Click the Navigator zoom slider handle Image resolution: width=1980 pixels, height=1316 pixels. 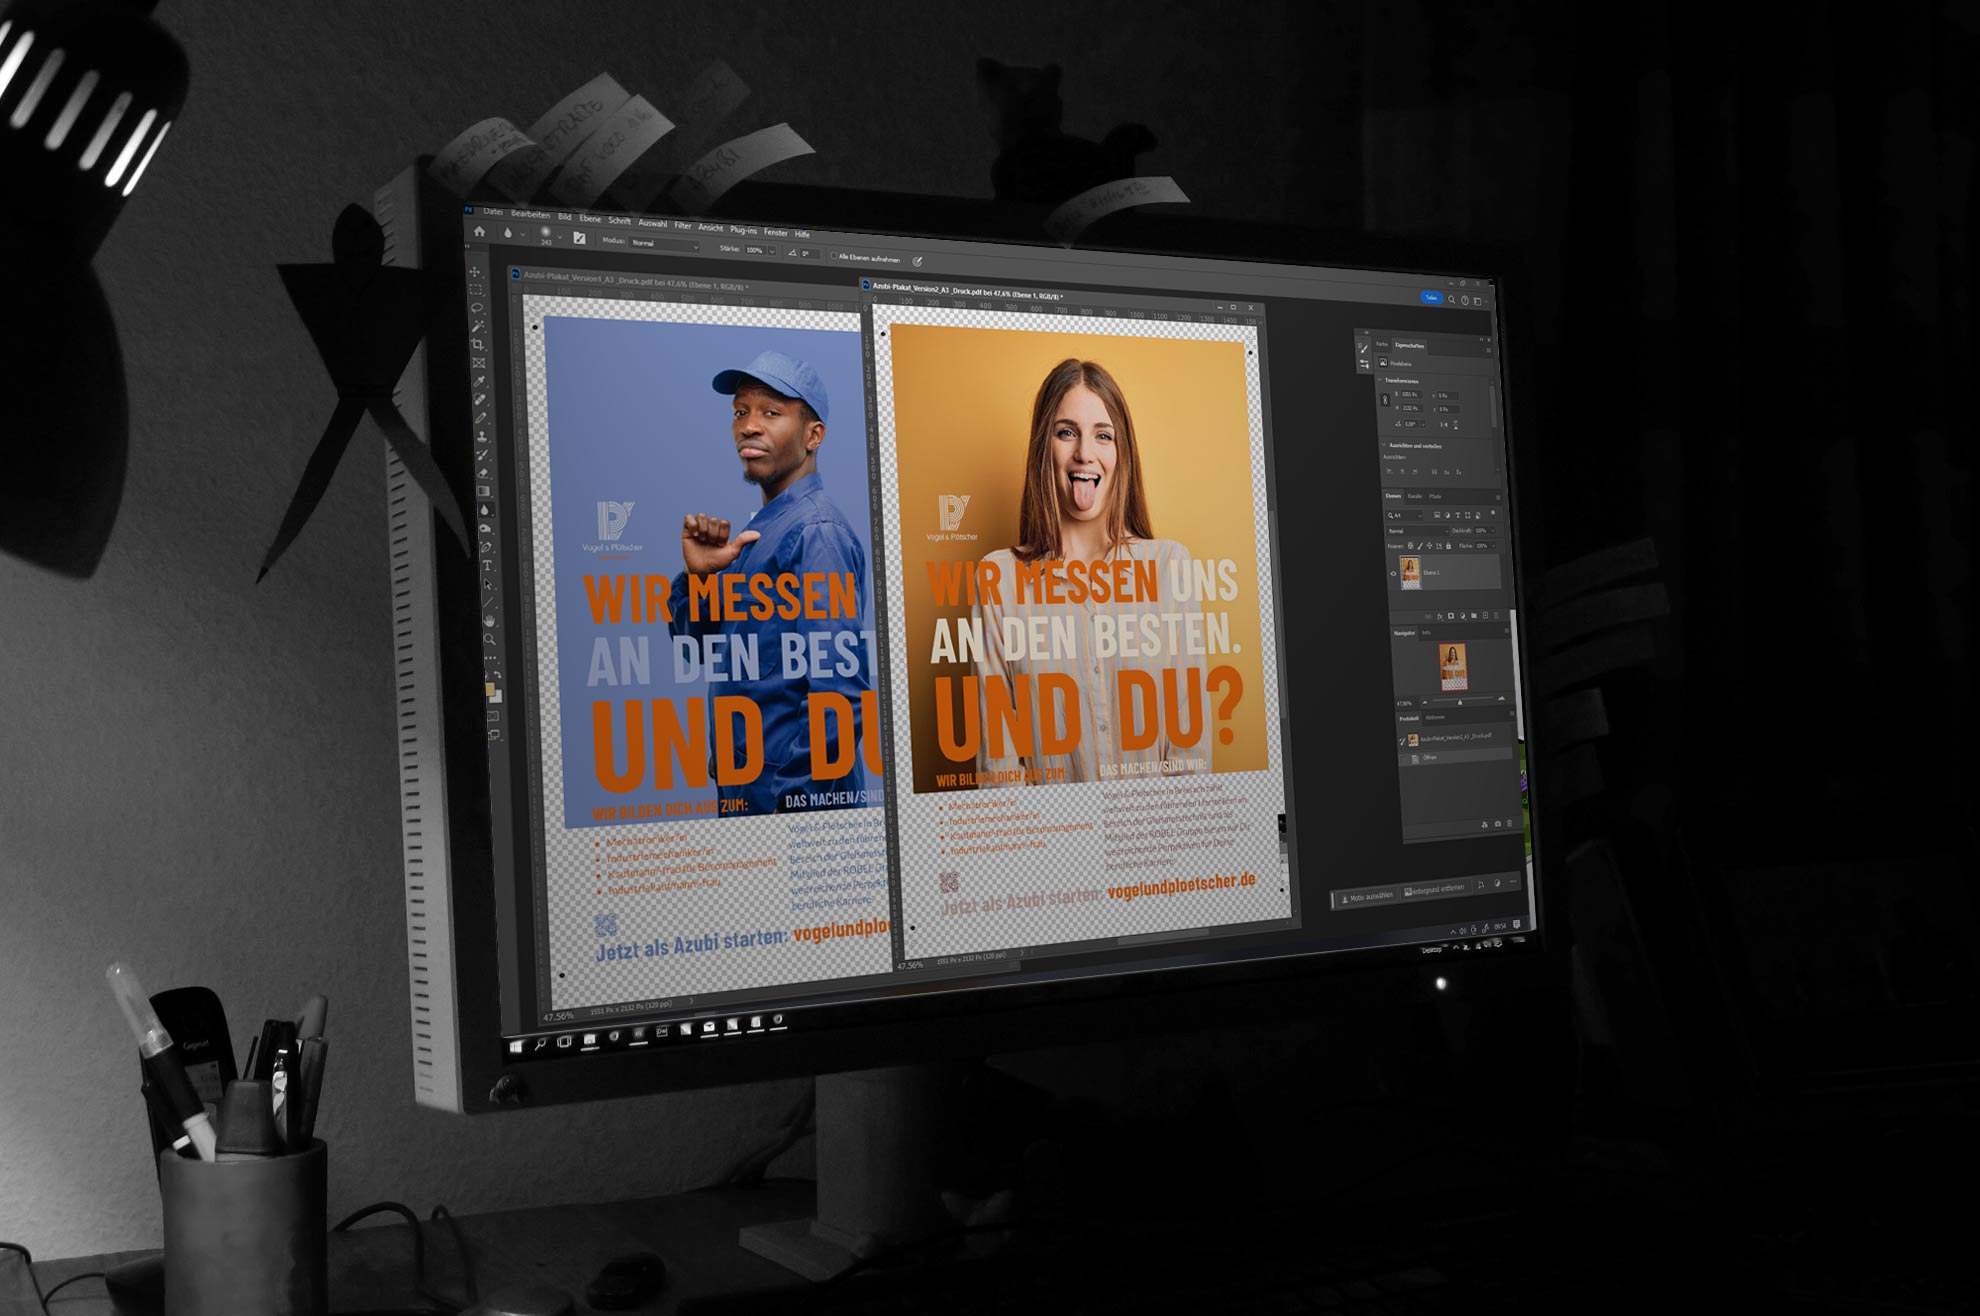(1459, 702)
